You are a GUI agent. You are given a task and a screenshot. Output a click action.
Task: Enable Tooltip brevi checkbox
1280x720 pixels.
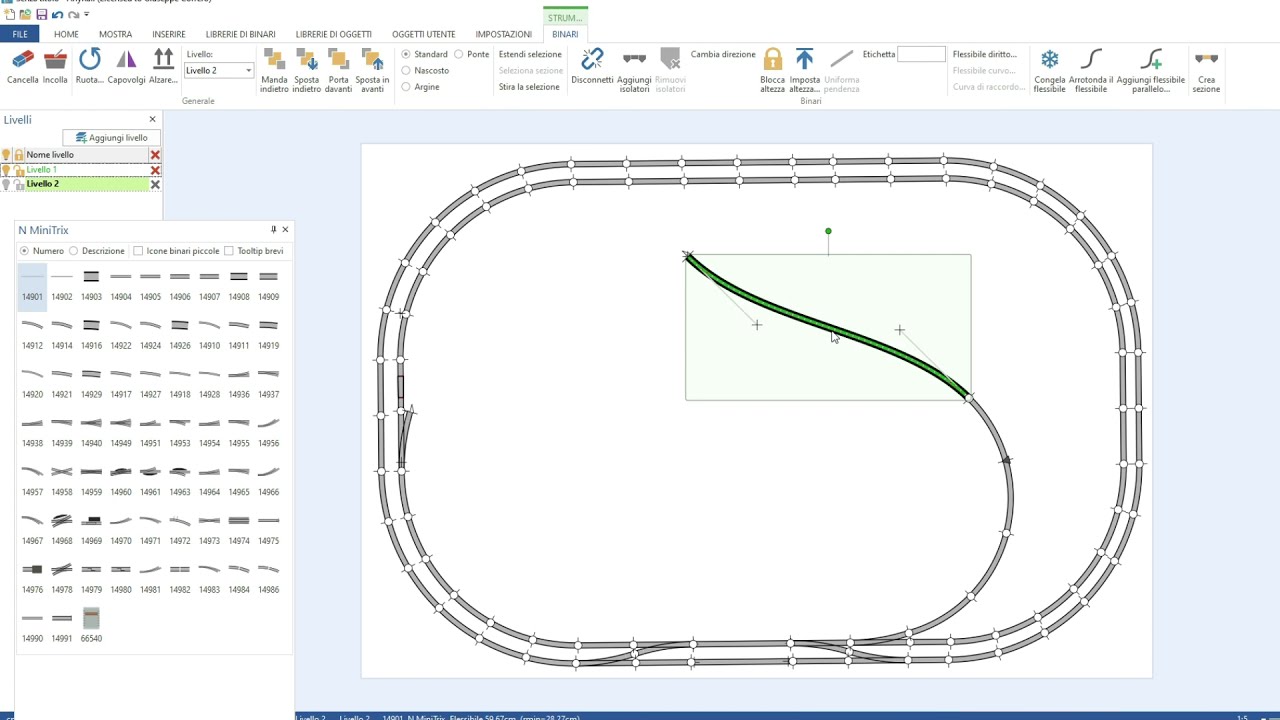tap(229, 251)
